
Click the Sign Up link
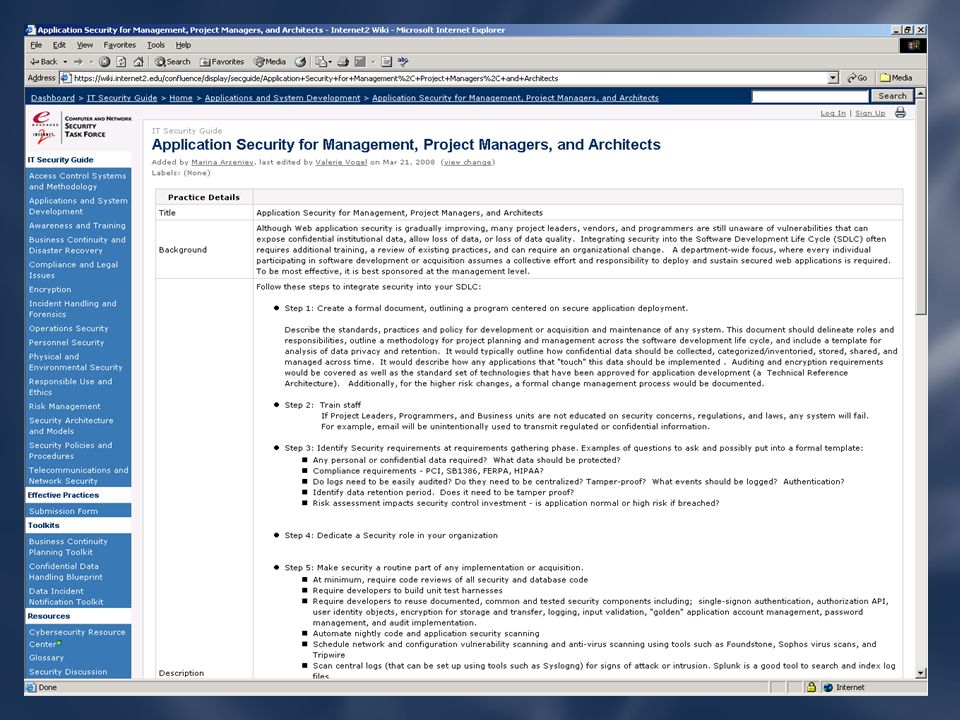click(x=870, y=113)
